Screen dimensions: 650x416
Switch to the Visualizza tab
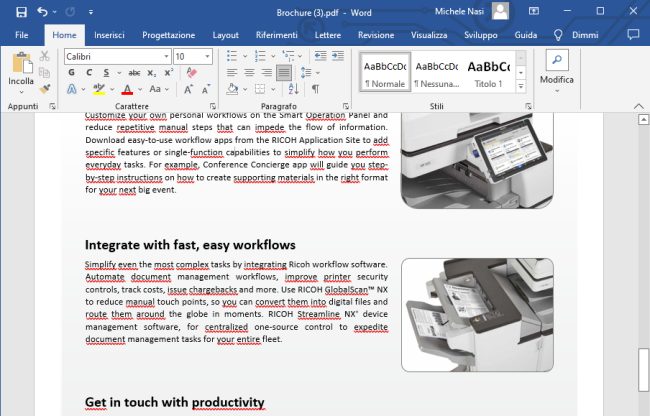429,35
